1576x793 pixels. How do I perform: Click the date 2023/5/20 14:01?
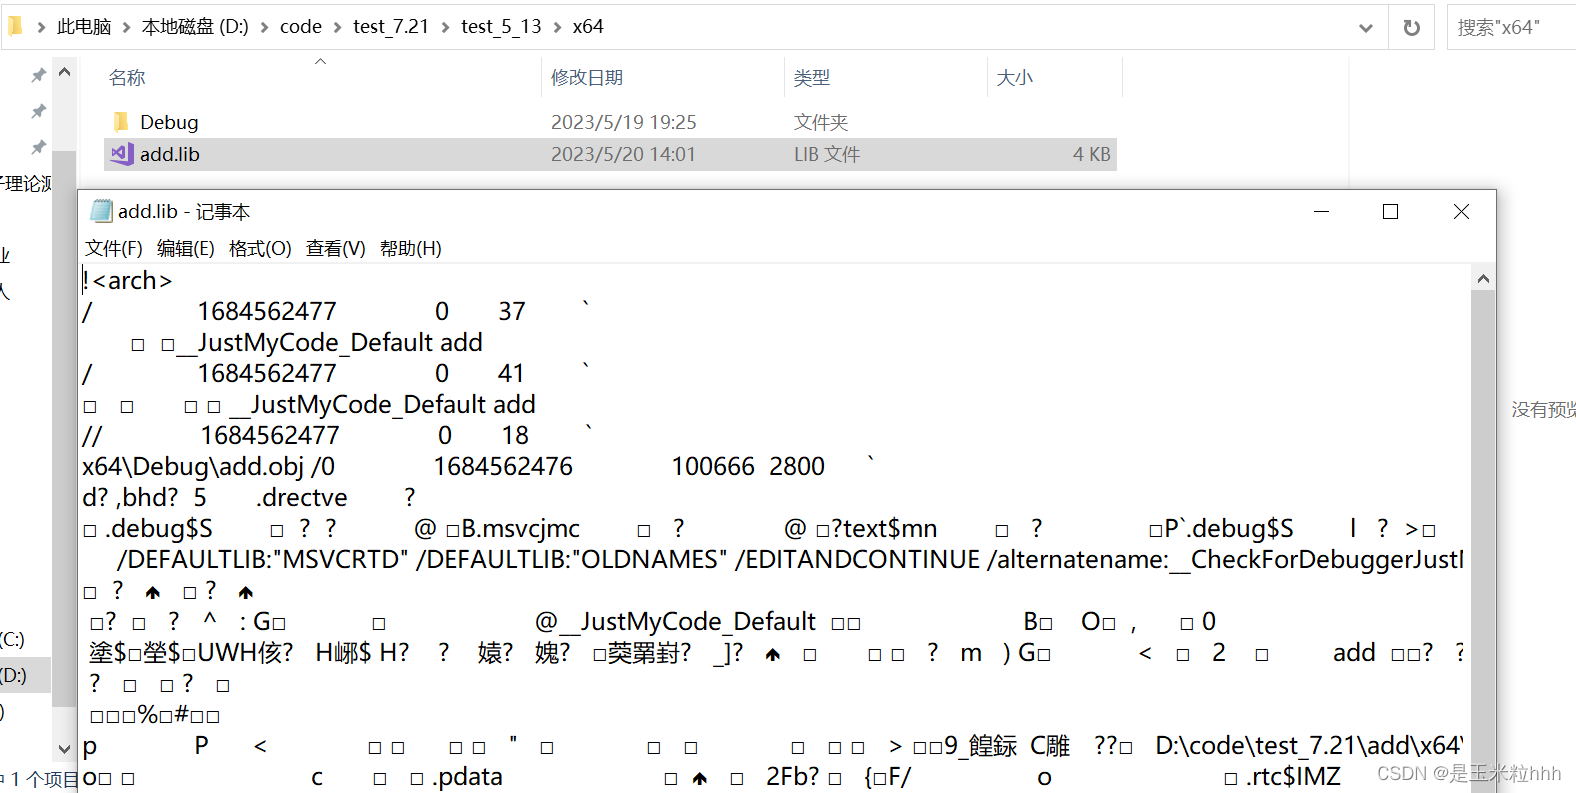(623, 154)
